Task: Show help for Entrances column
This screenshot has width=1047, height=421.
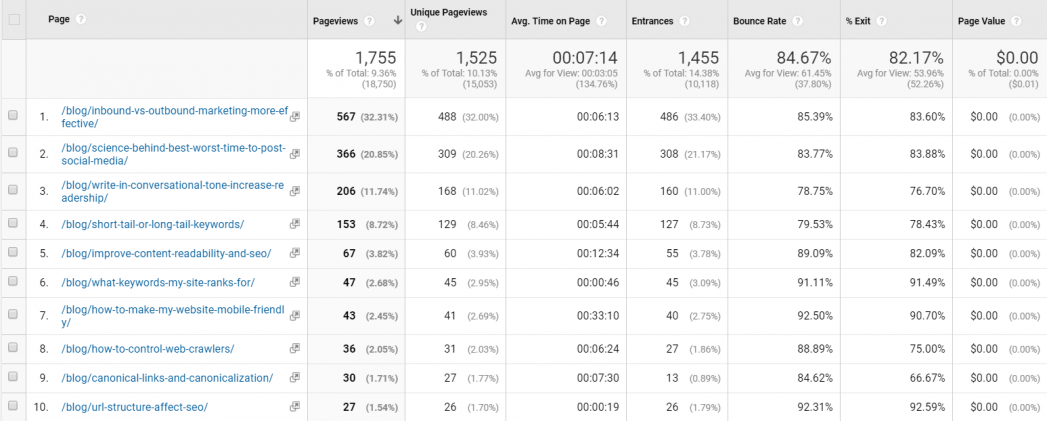Action: 684,21
